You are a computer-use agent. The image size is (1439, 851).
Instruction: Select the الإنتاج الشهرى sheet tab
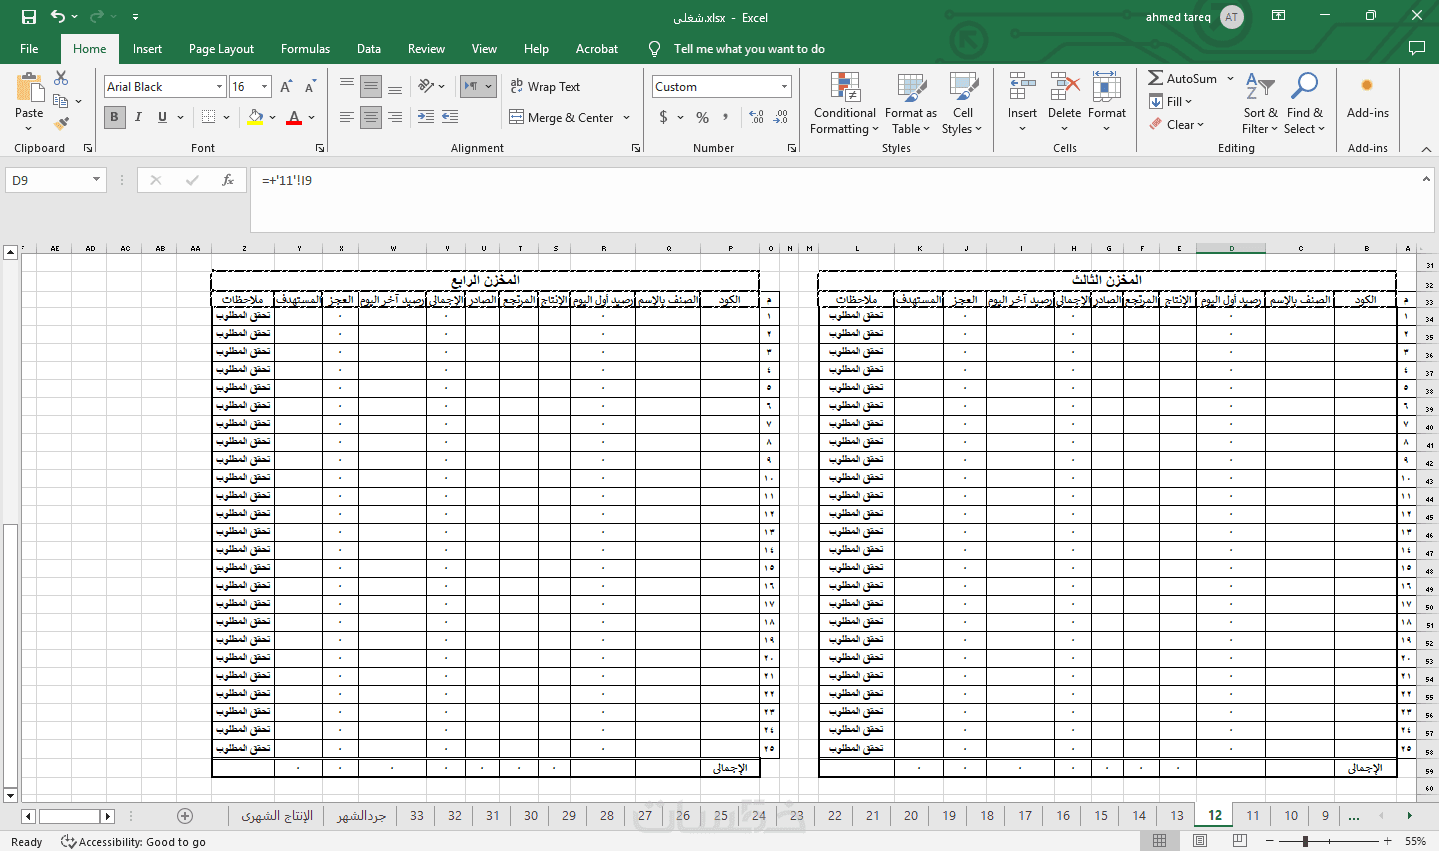click(277, 815)
